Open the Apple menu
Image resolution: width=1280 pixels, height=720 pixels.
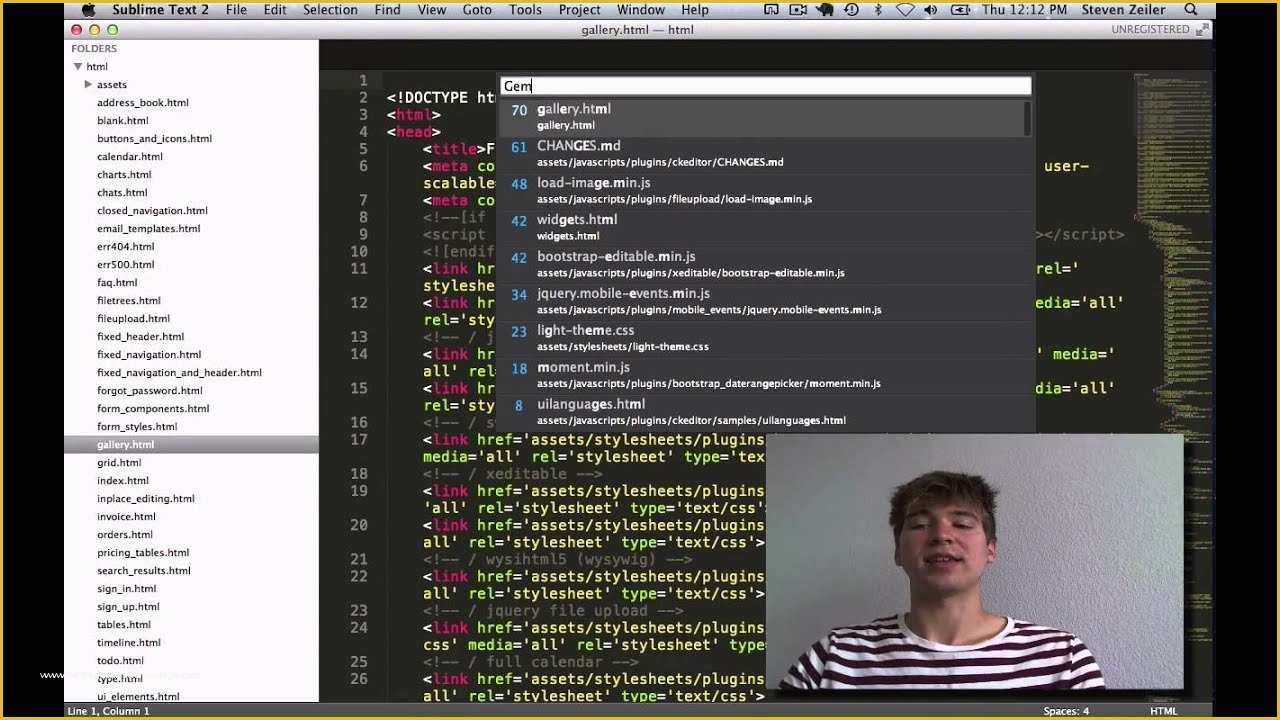click(x=88, y=10)
